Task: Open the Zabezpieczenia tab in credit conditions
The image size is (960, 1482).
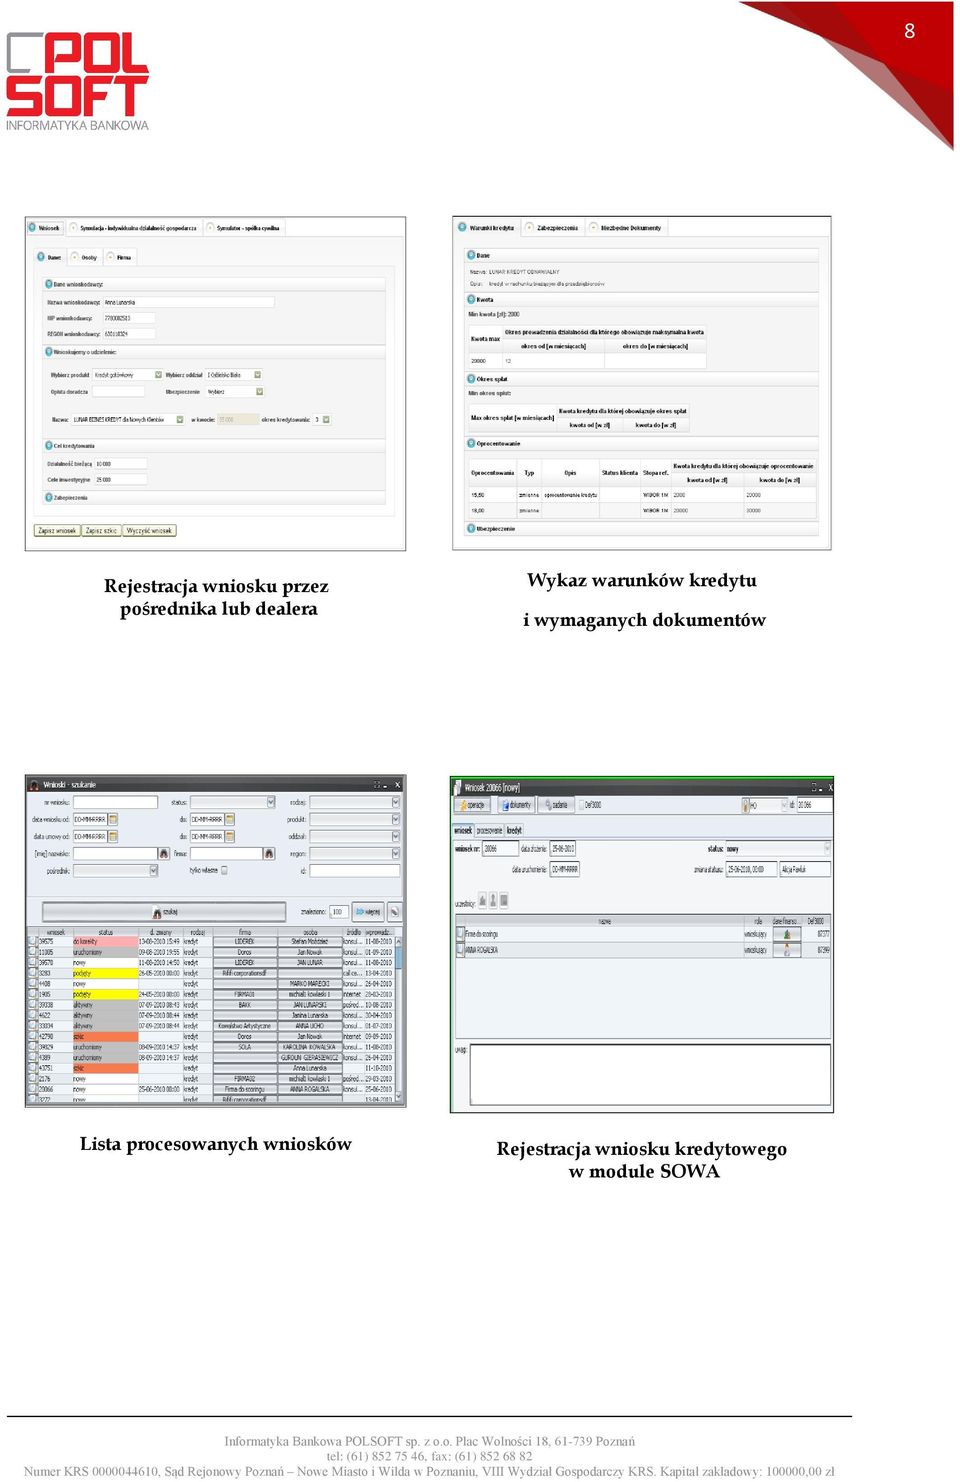Action: pyautogui.click(x=552, y=228)
